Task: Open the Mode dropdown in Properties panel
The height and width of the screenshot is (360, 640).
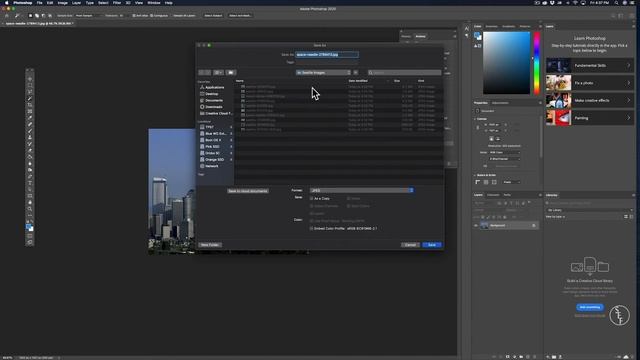Action: 504,152
